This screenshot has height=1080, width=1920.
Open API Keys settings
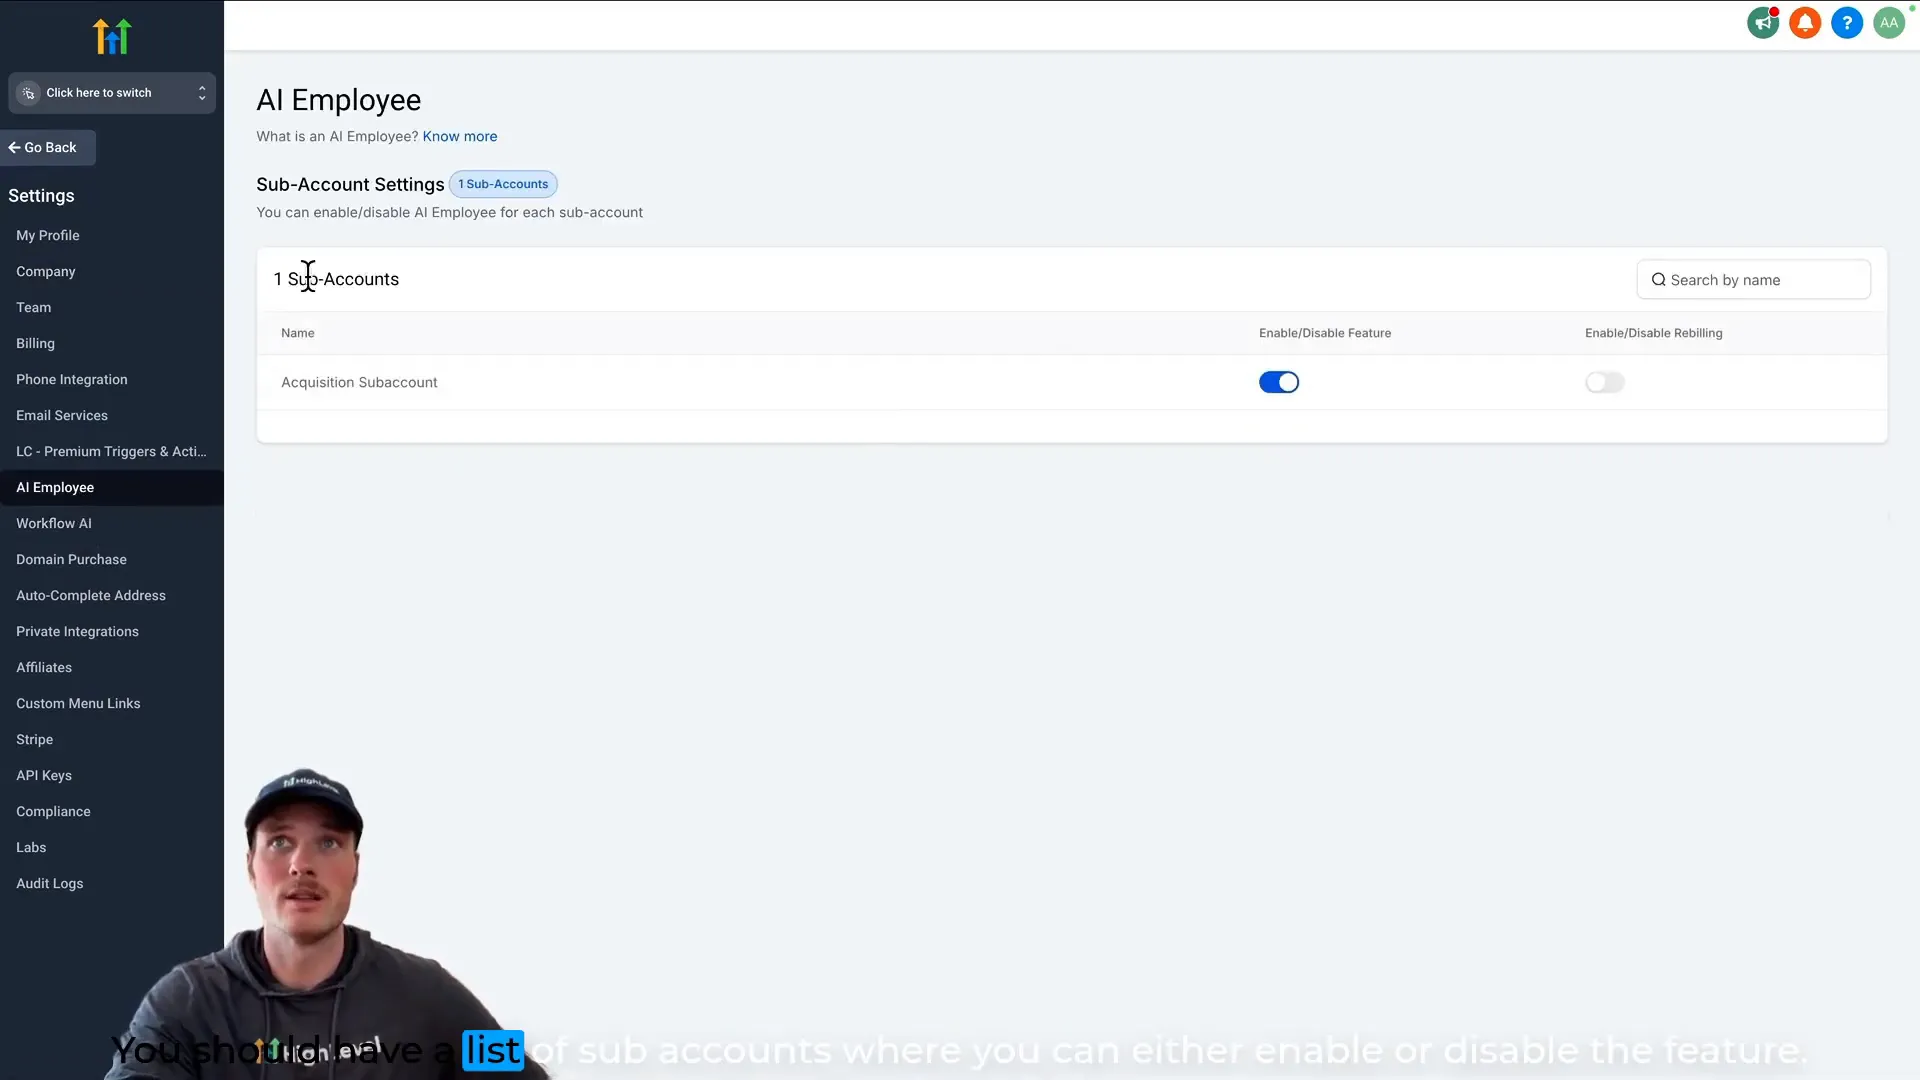[x=44, y=775]
